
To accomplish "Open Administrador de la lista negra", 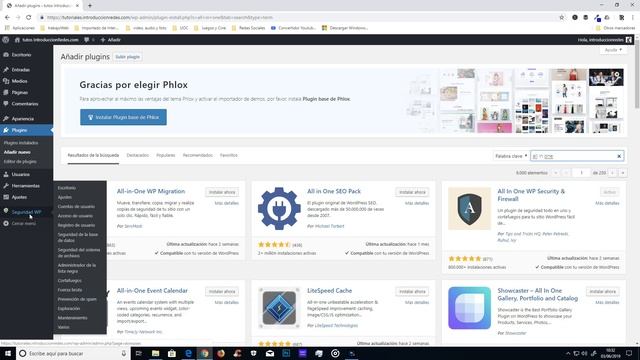I will tap(77, 268).
